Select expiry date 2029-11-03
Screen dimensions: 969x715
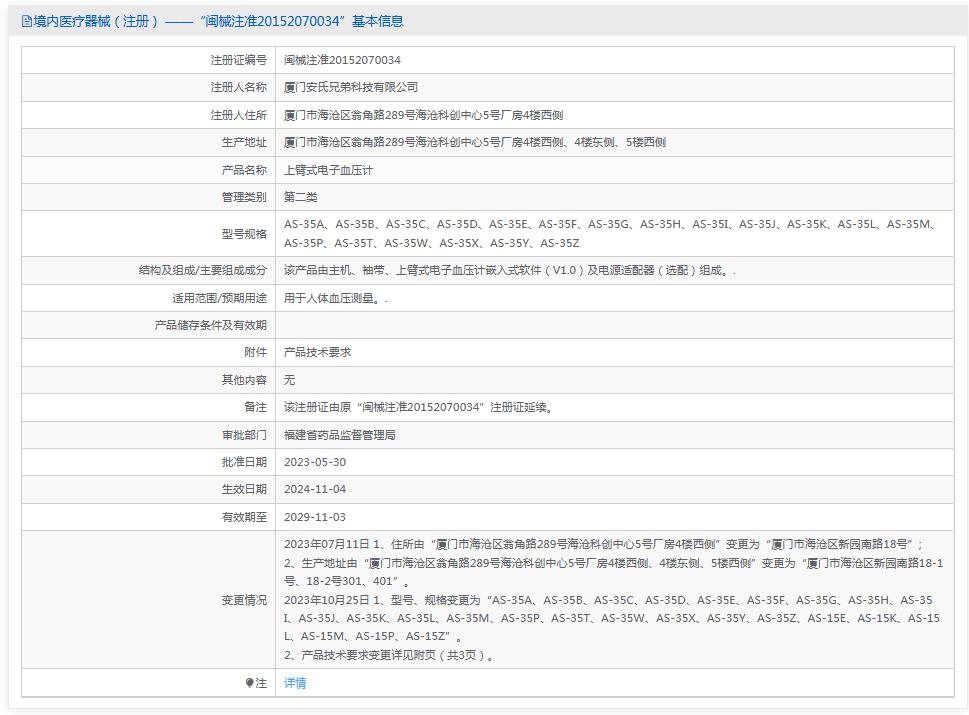[x=315, y=517]
